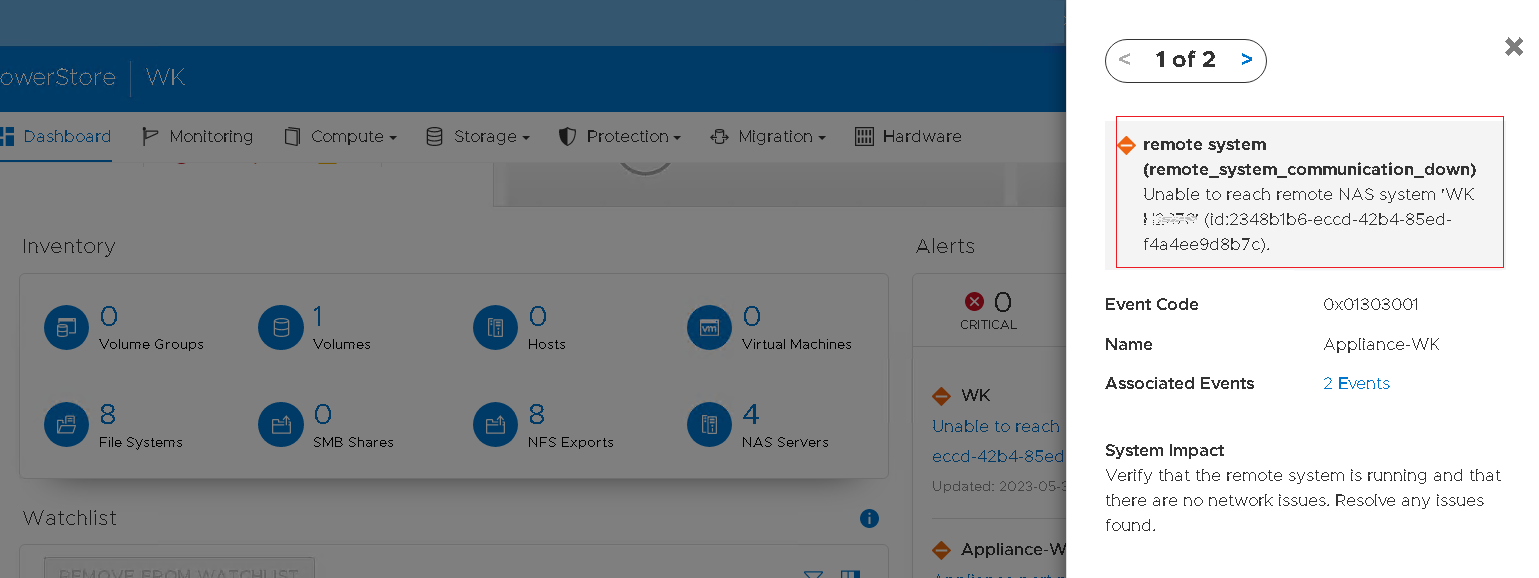The width and height of the screenshot is (1539, 578).
Task: Open the SMB Shares count link
Action: (x=322, y=414)
